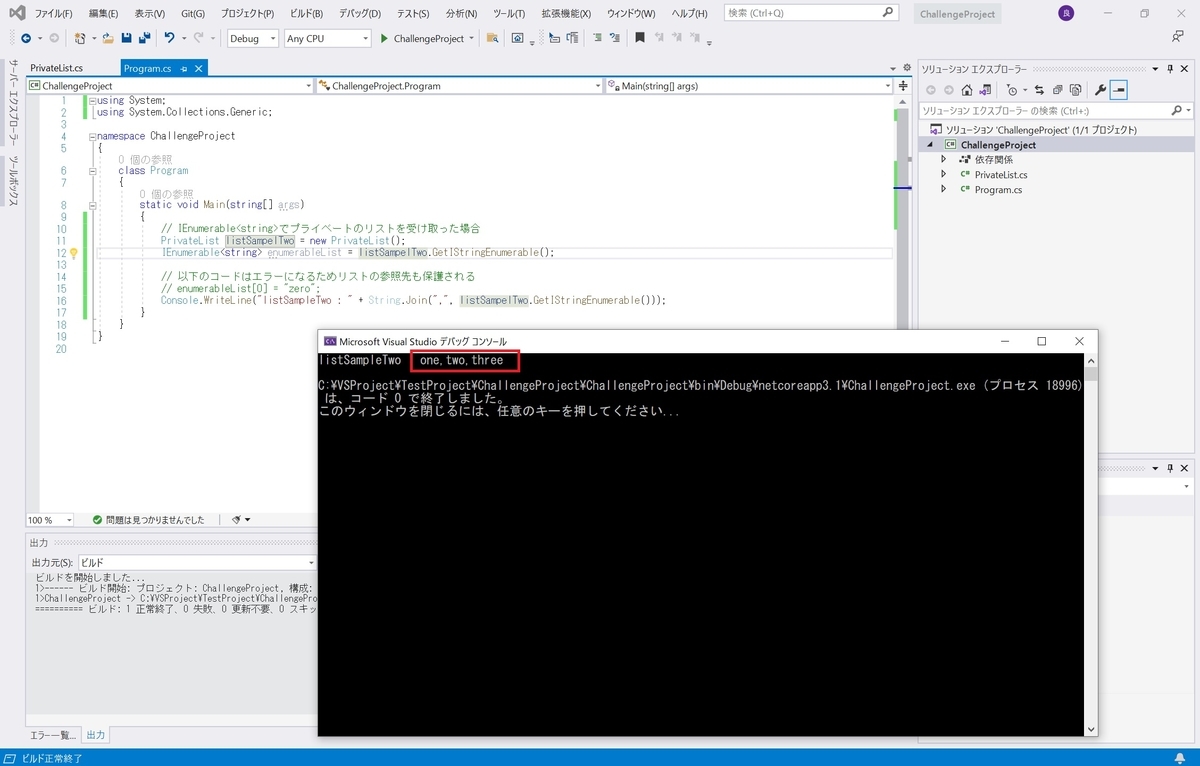Click Collapse All icon in Solution Explorer
This screenshot has height=766, width=1200.
1058,90
